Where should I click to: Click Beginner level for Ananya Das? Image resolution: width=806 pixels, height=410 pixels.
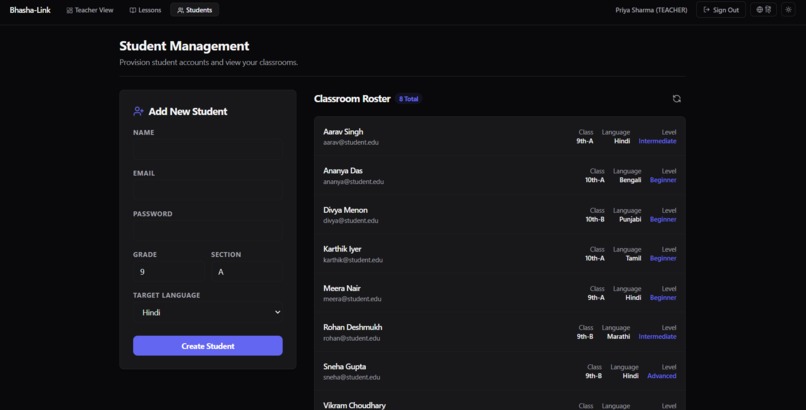point(663,180)
